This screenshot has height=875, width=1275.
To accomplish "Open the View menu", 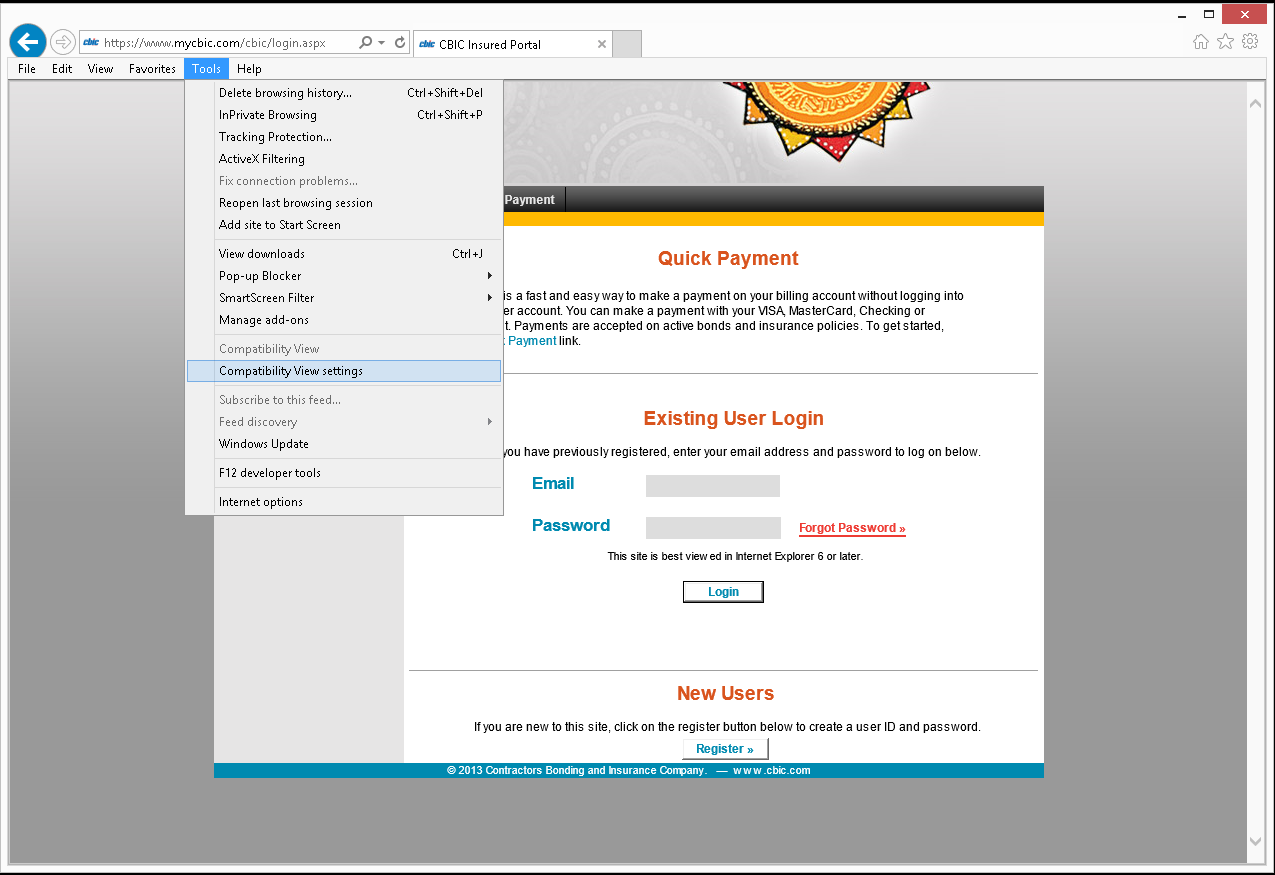I will click(x=101, y=69).
